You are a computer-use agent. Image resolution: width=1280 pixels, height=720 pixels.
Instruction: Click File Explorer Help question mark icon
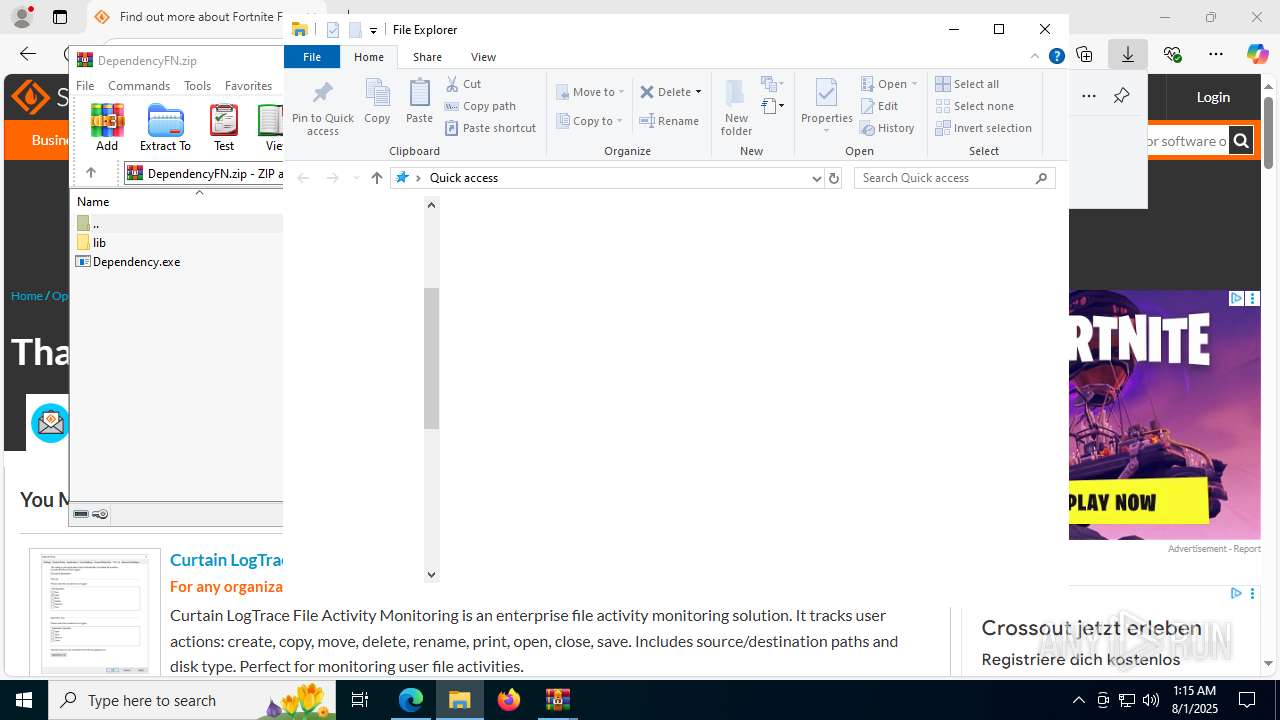click(x=1056, y=57)
